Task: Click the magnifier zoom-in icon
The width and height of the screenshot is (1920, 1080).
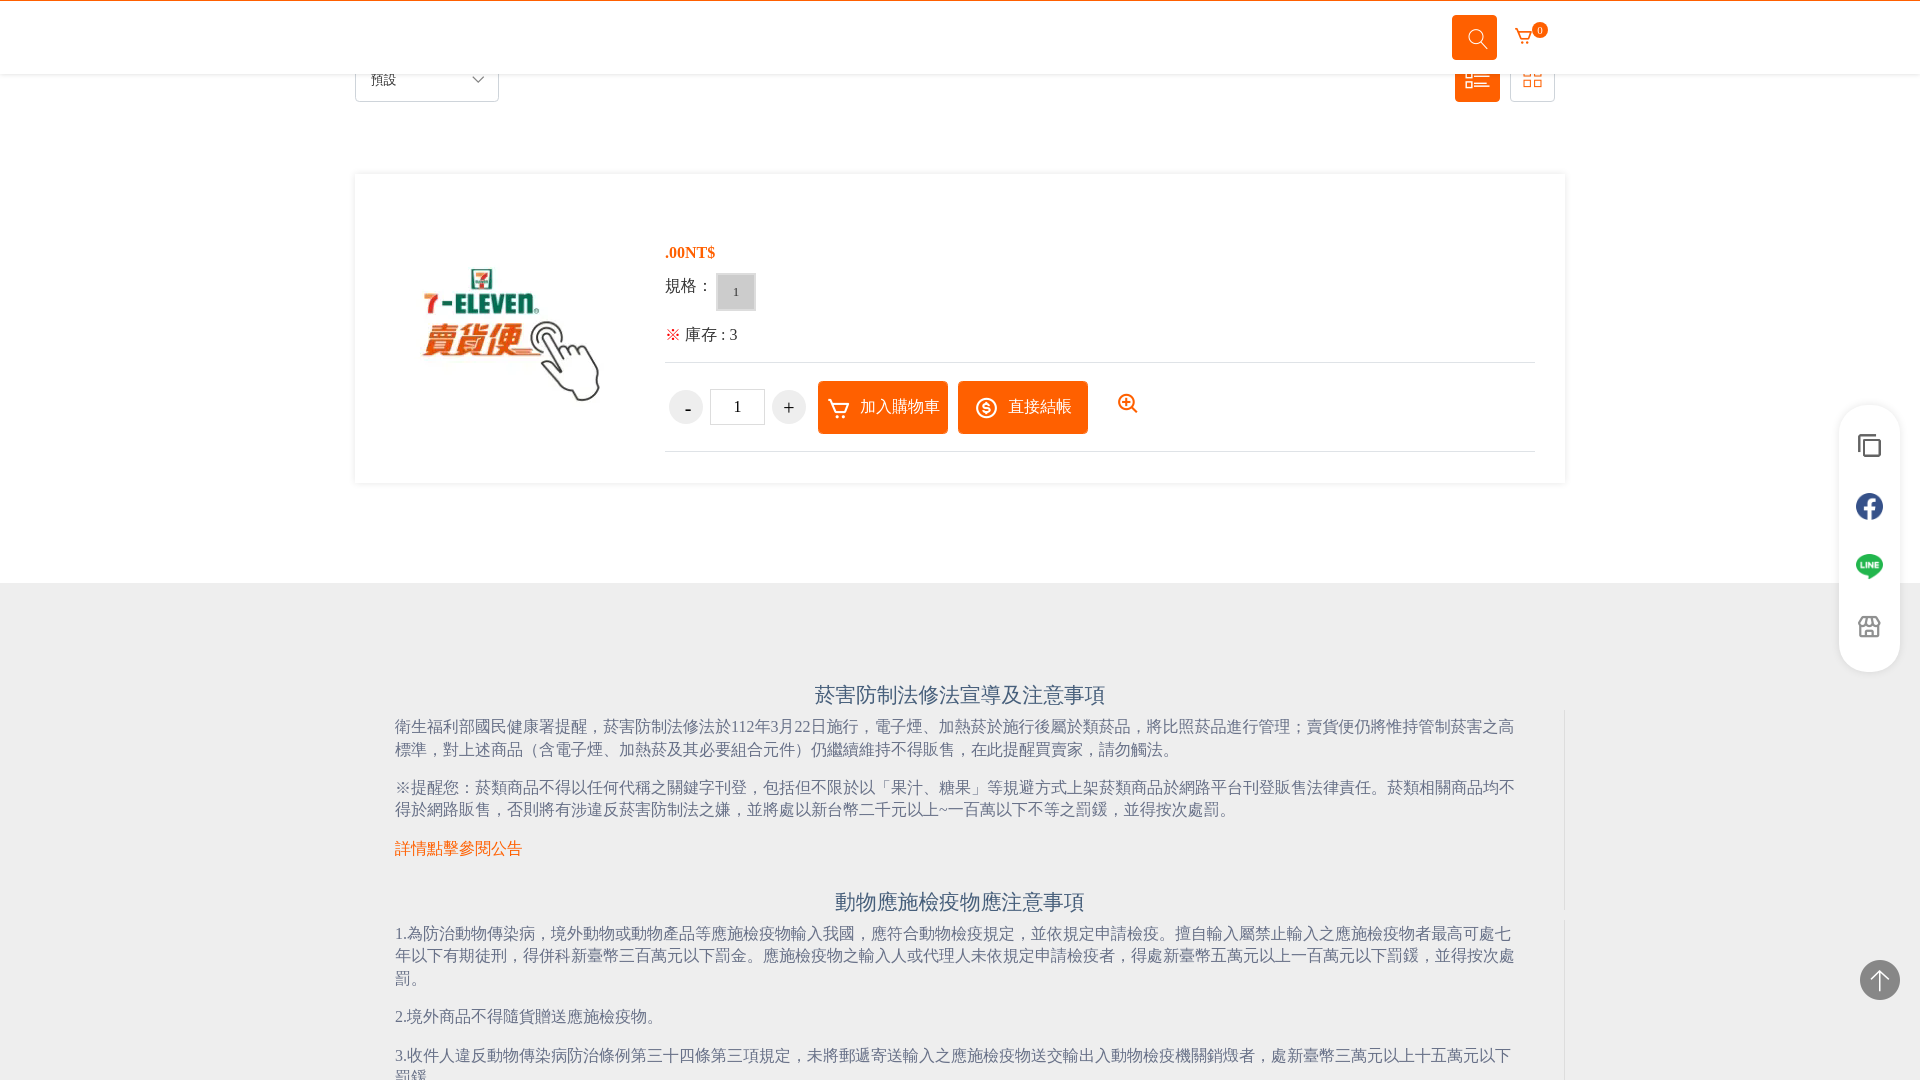Action: click(x=1127, y=403)
